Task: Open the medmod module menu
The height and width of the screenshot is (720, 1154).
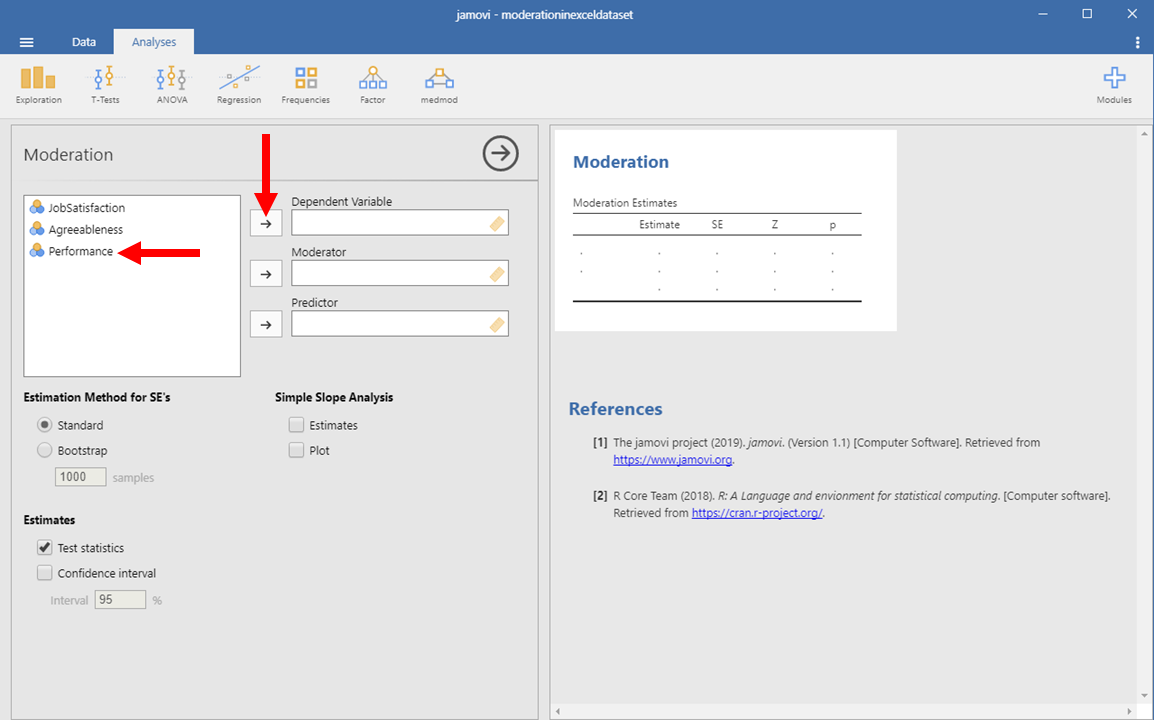Action: click(438, 84)
